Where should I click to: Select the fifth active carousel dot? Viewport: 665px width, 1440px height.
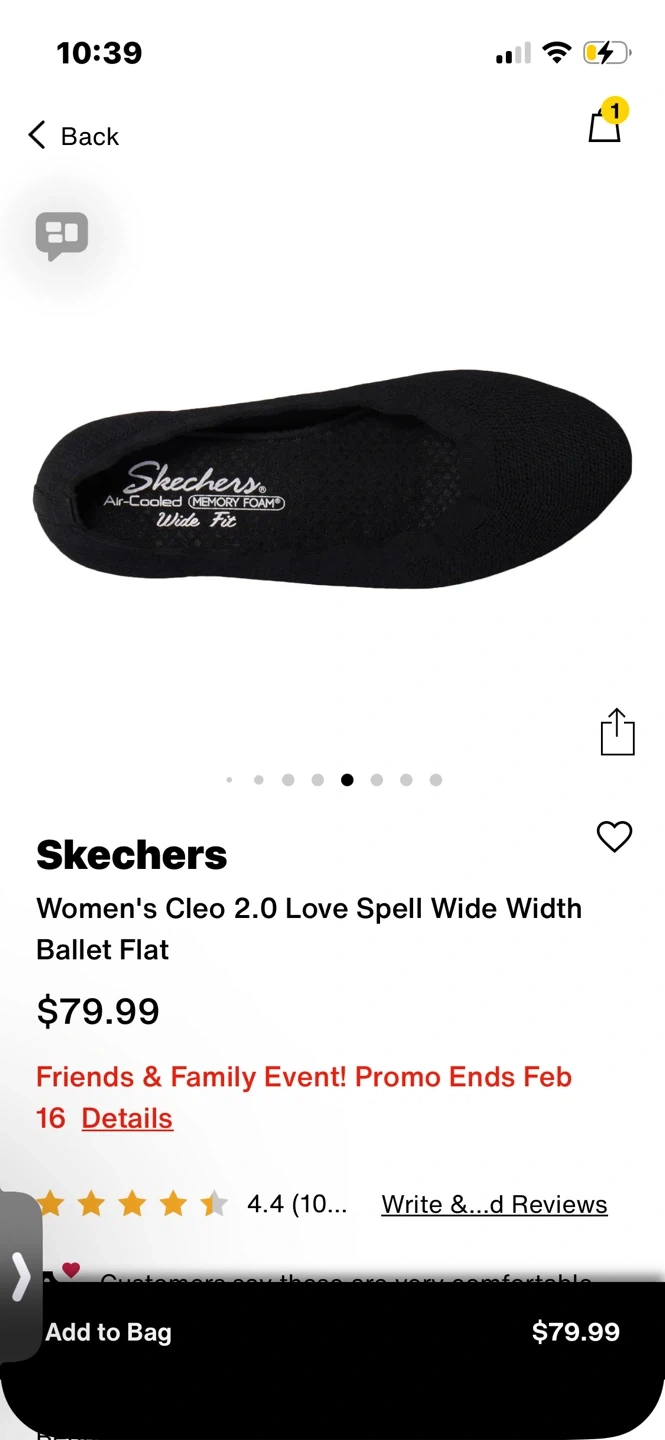click(x=347, y=780)
